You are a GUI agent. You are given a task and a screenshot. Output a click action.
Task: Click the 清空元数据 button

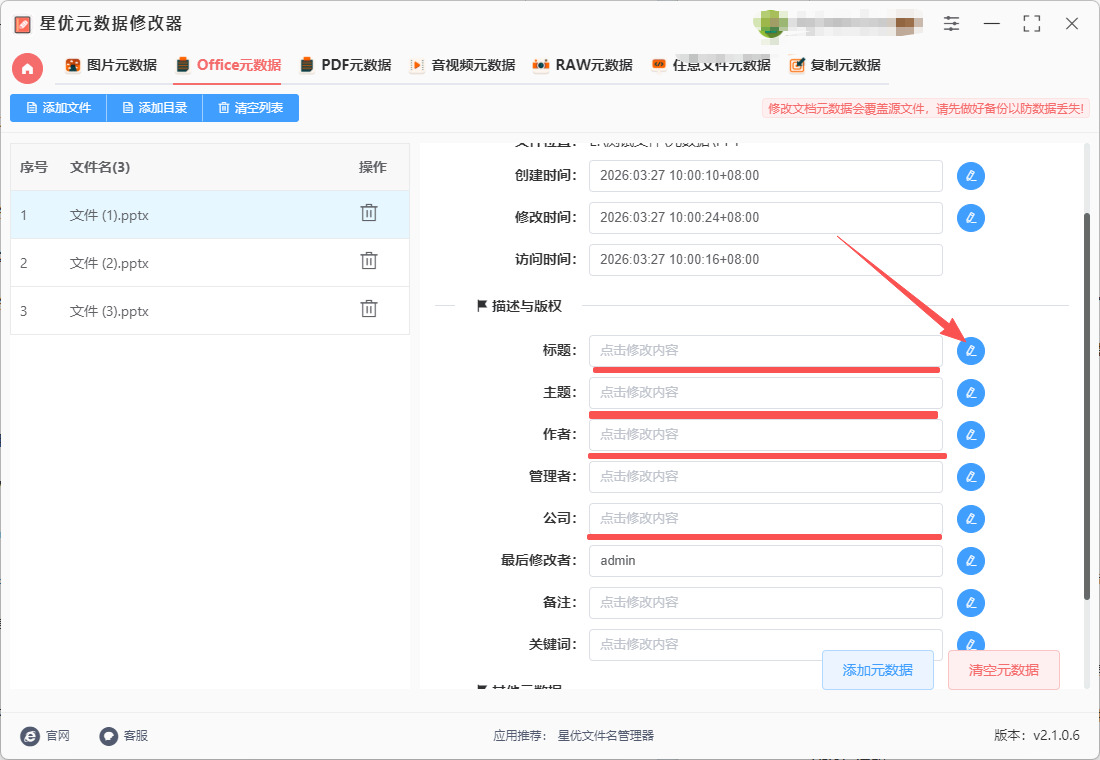[1004, 670]
